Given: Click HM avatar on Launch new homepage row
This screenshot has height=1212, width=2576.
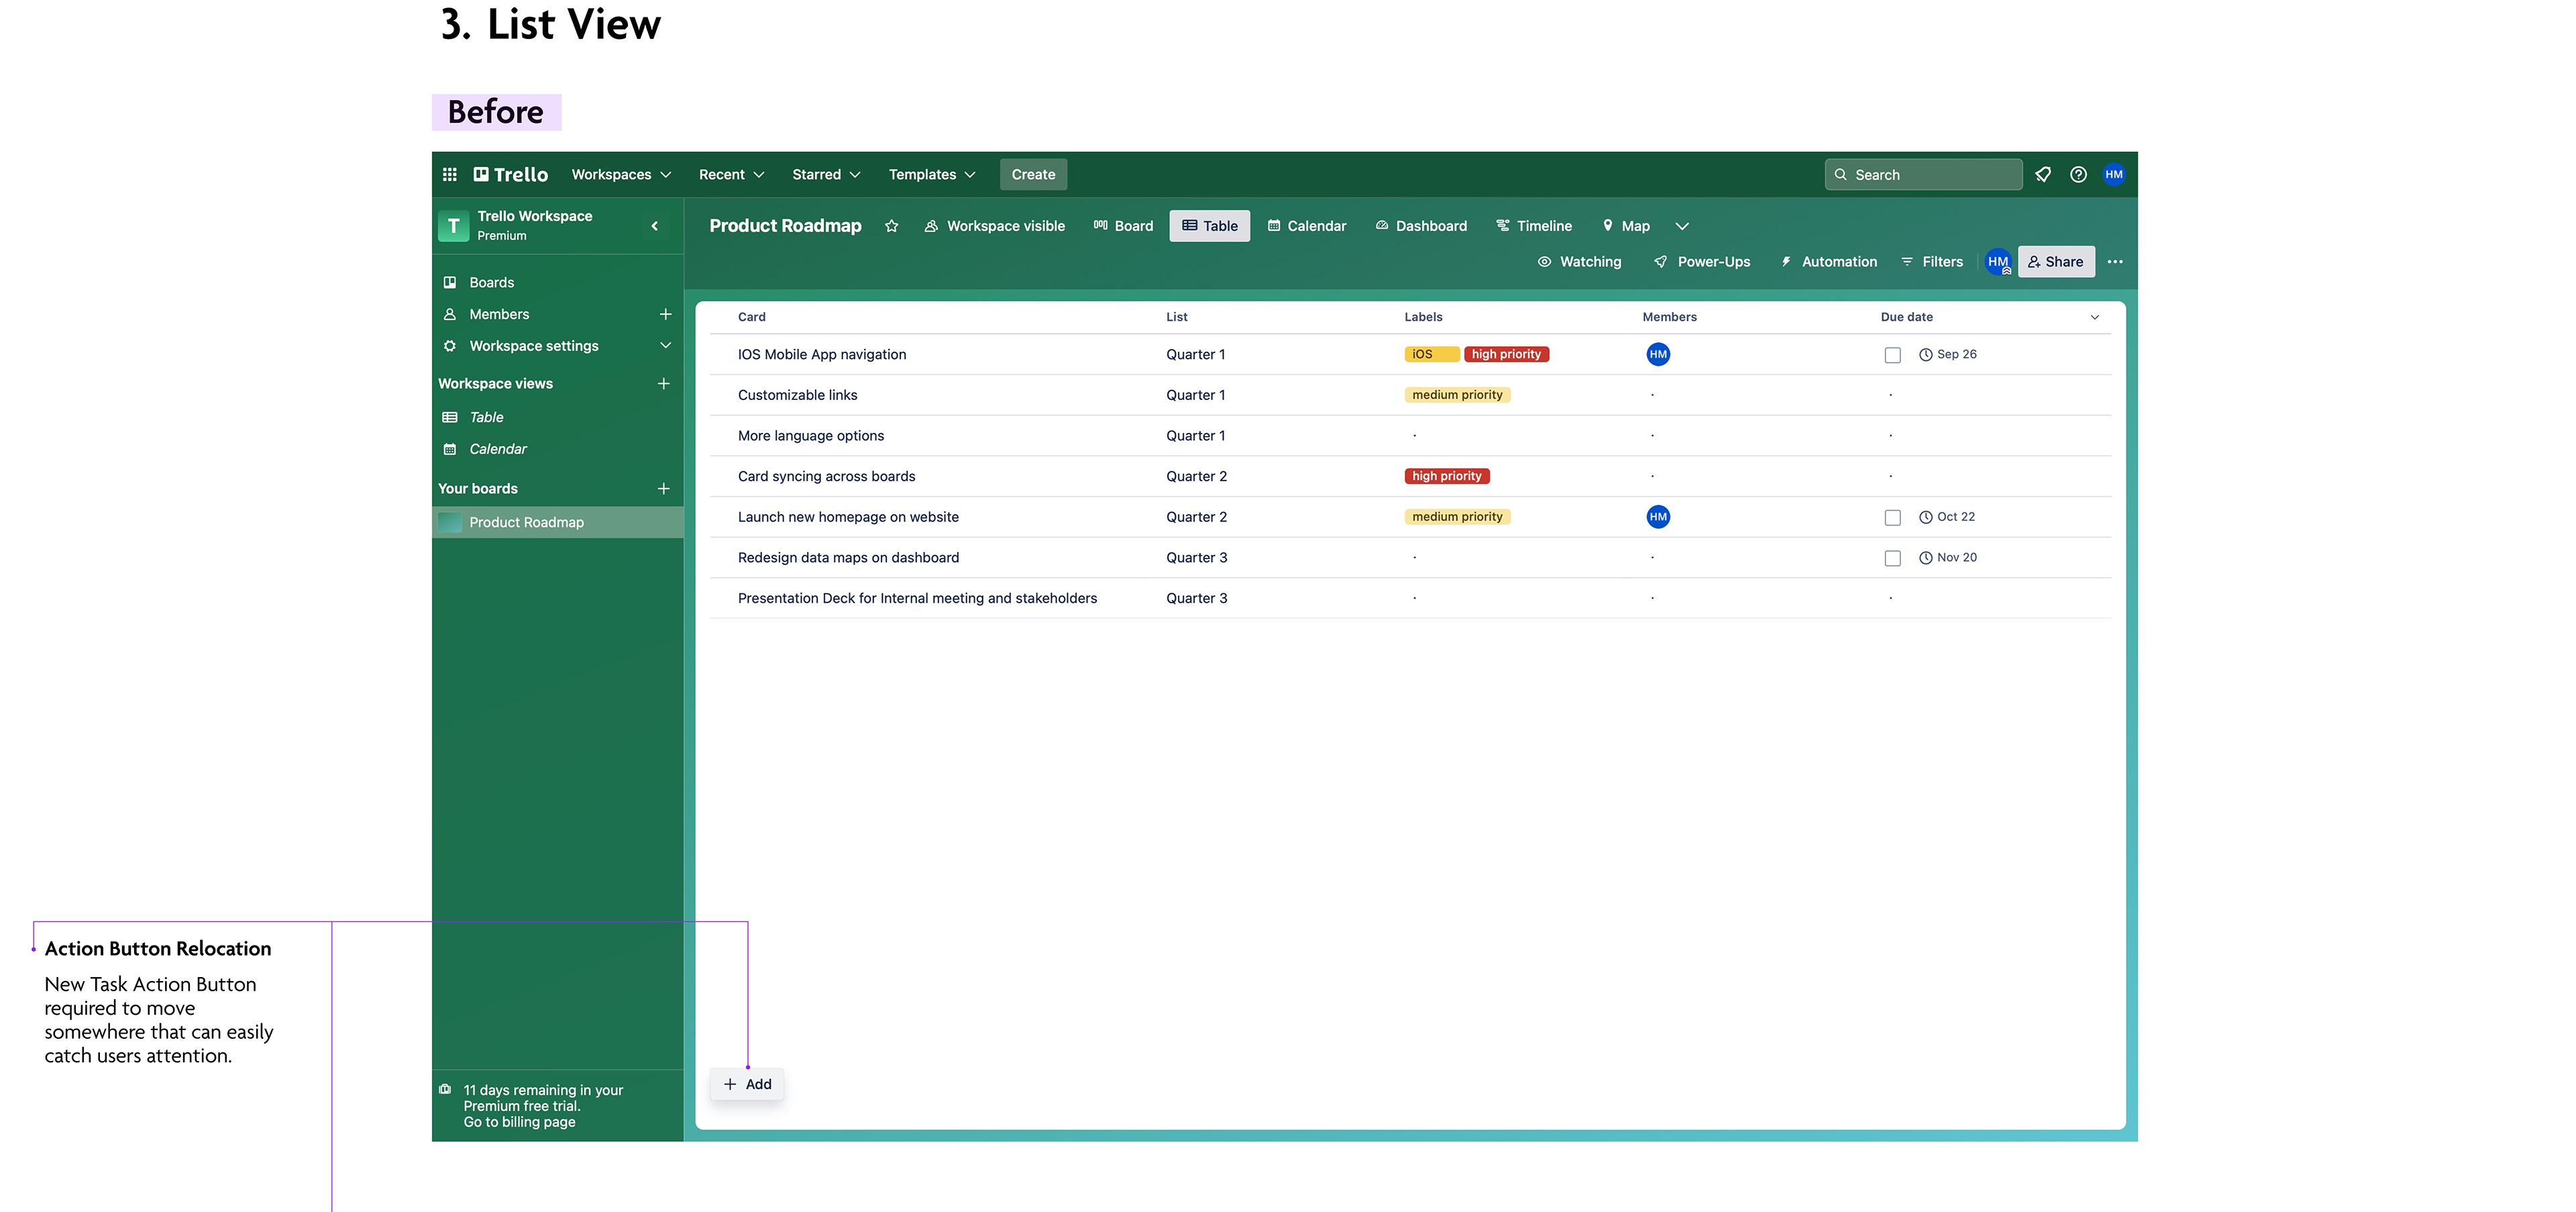Looking at the screenshot, I should (1658, 517).
